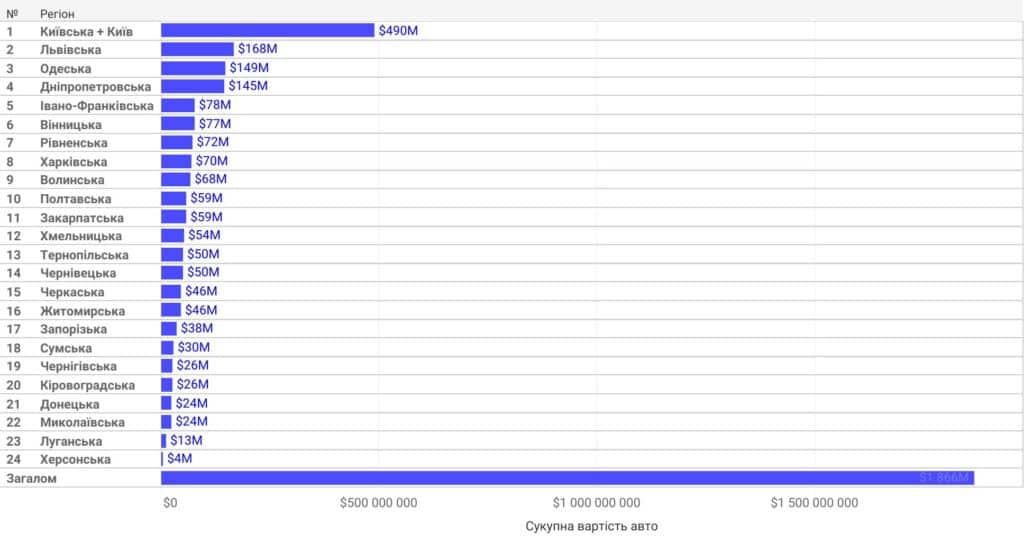This screenshot has width=1024, height=542.
Task: Click the Закарпатська $59M bar
Action: coord(174,217)
